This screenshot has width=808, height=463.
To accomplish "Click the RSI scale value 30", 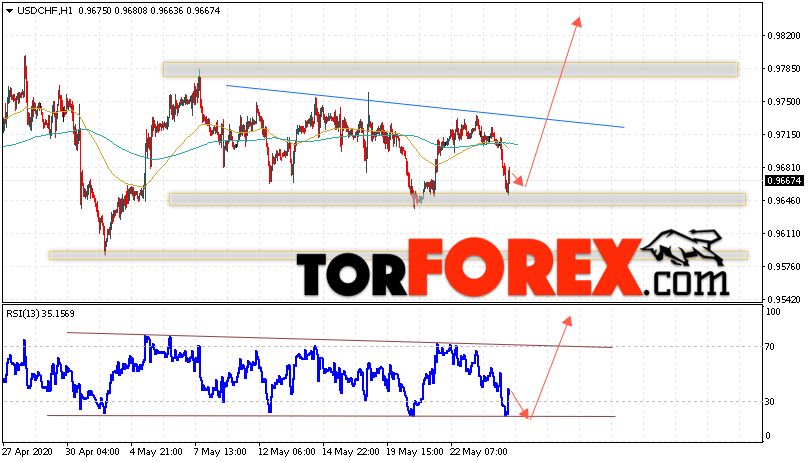I will pos(770,402).
